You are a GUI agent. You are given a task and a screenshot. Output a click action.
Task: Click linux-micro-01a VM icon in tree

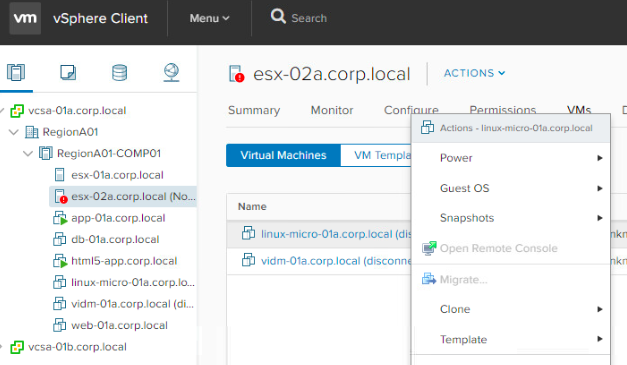[60, 282]
